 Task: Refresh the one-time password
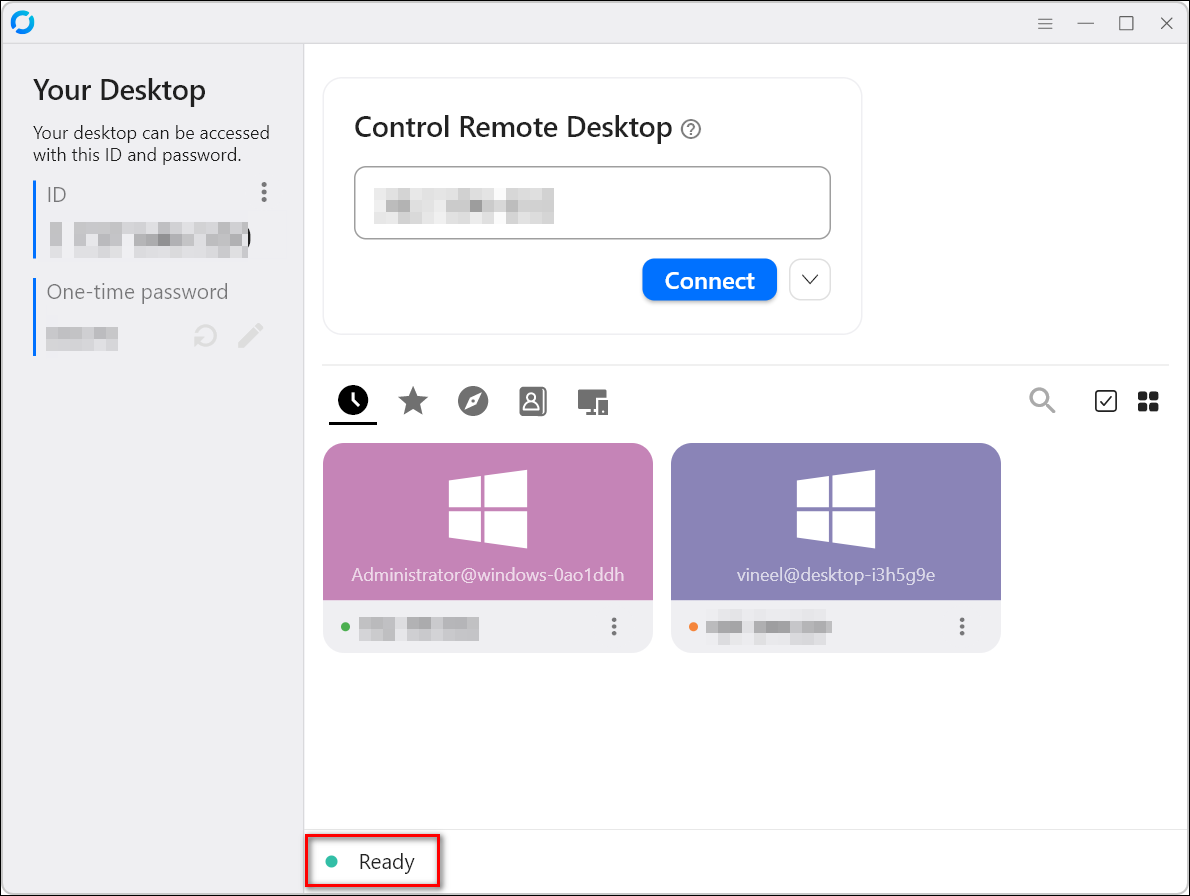(x=204, y=336)
